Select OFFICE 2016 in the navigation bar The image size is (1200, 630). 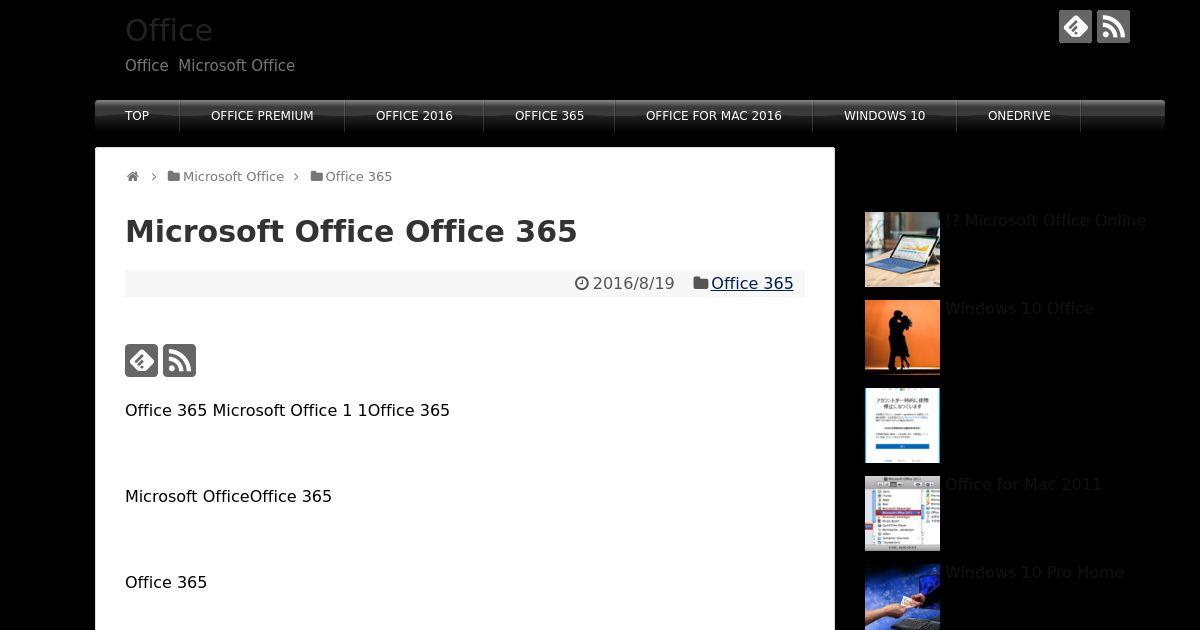pos(414,116)
